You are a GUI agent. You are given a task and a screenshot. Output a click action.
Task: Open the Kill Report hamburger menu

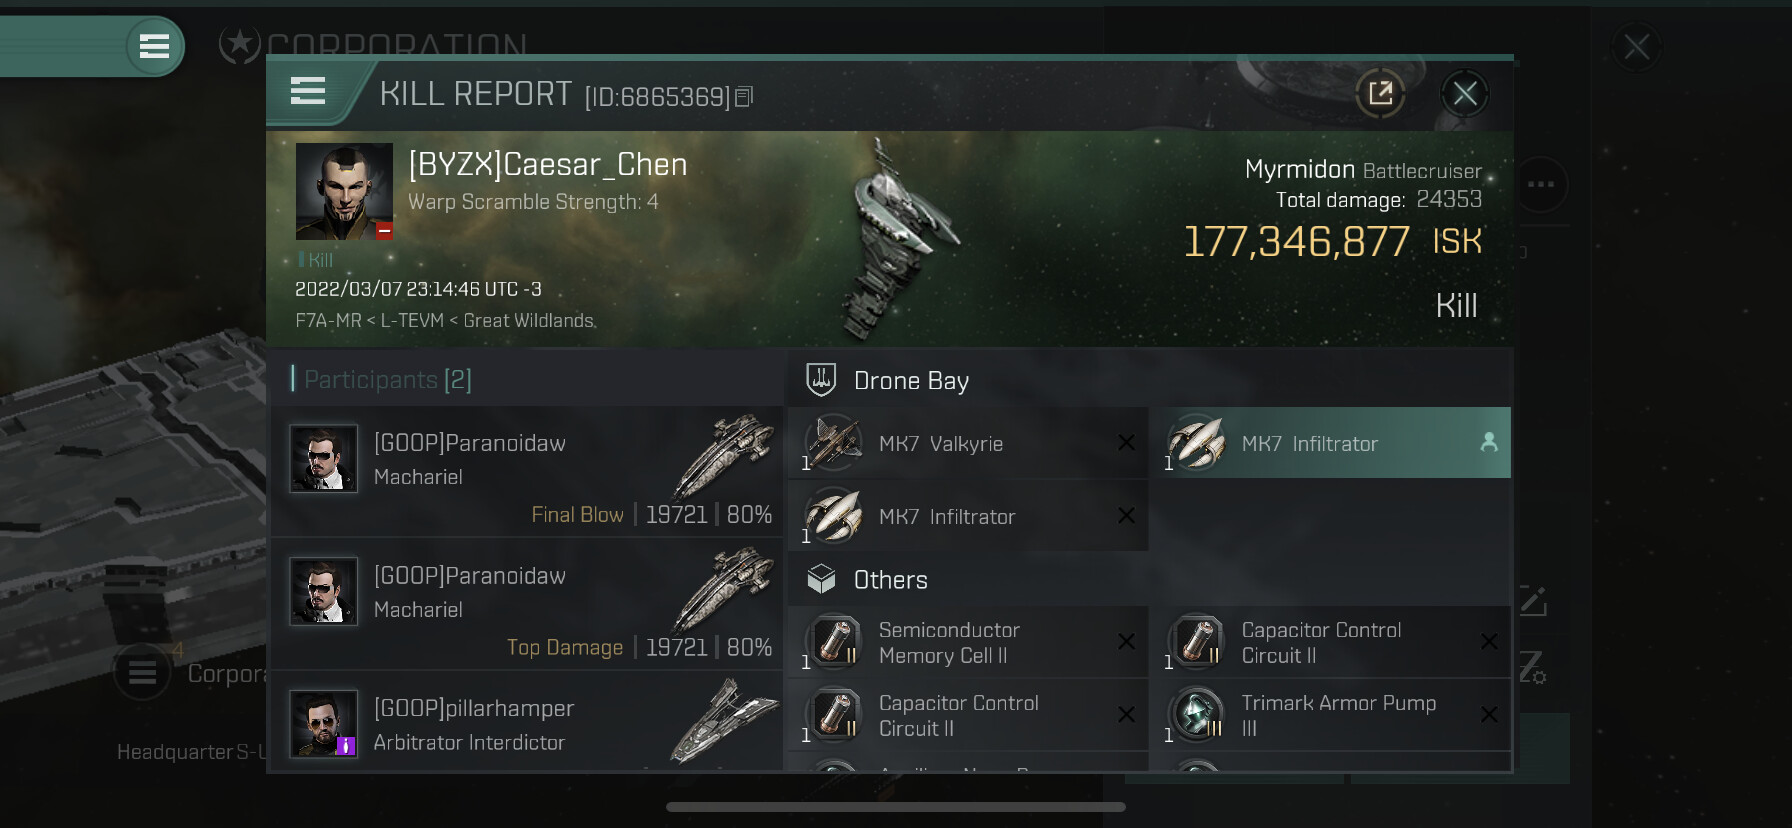308,92
